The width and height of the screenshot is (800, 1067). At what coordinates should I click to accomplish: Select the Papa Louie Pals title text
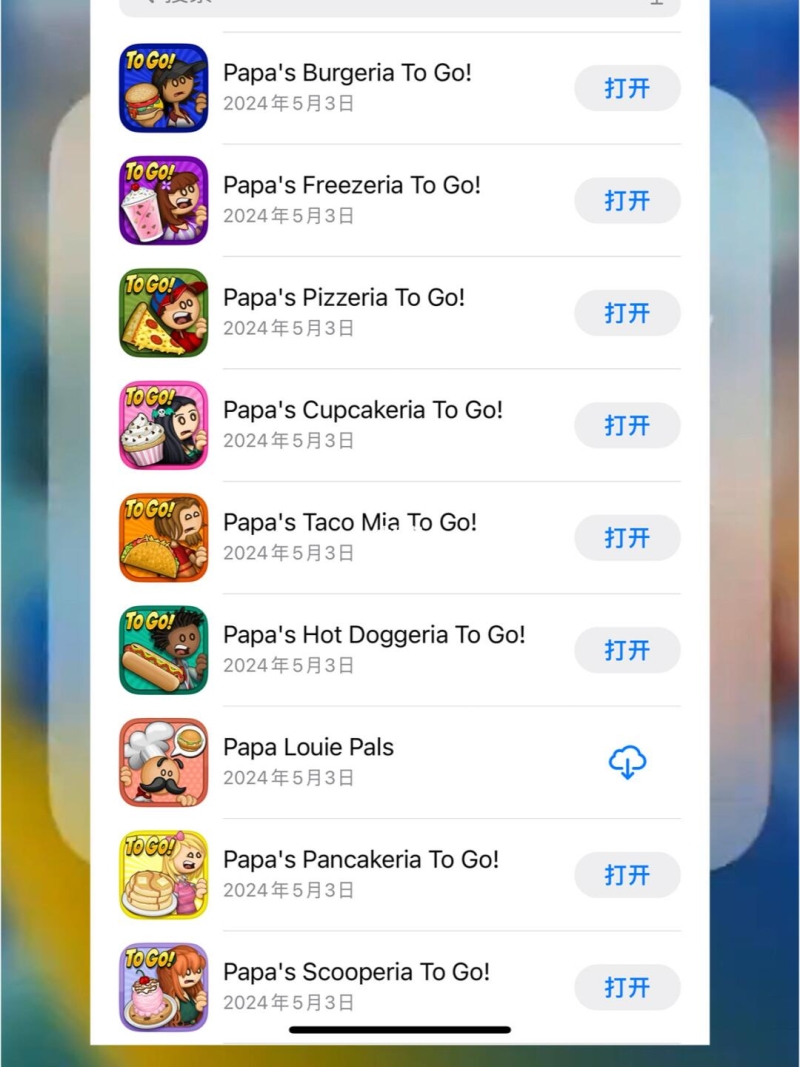308,747
